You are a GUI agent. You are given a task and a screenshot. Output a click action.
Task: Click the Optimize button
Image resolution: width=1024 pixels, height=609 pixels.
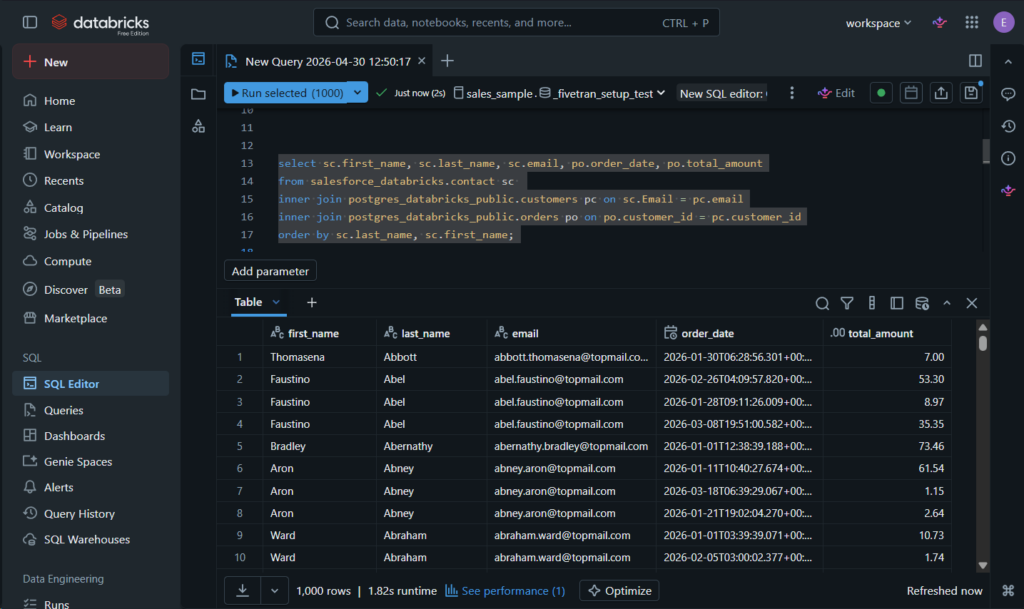point(619,590)
